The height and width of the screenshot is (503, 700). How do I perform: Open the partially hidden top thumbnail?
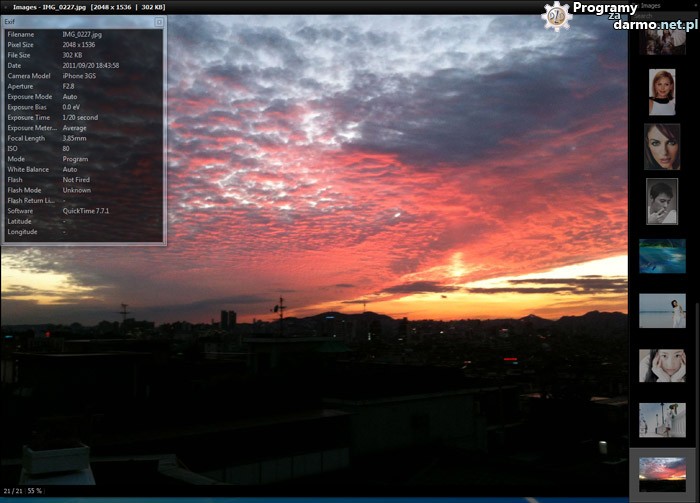tap(662, 41)
